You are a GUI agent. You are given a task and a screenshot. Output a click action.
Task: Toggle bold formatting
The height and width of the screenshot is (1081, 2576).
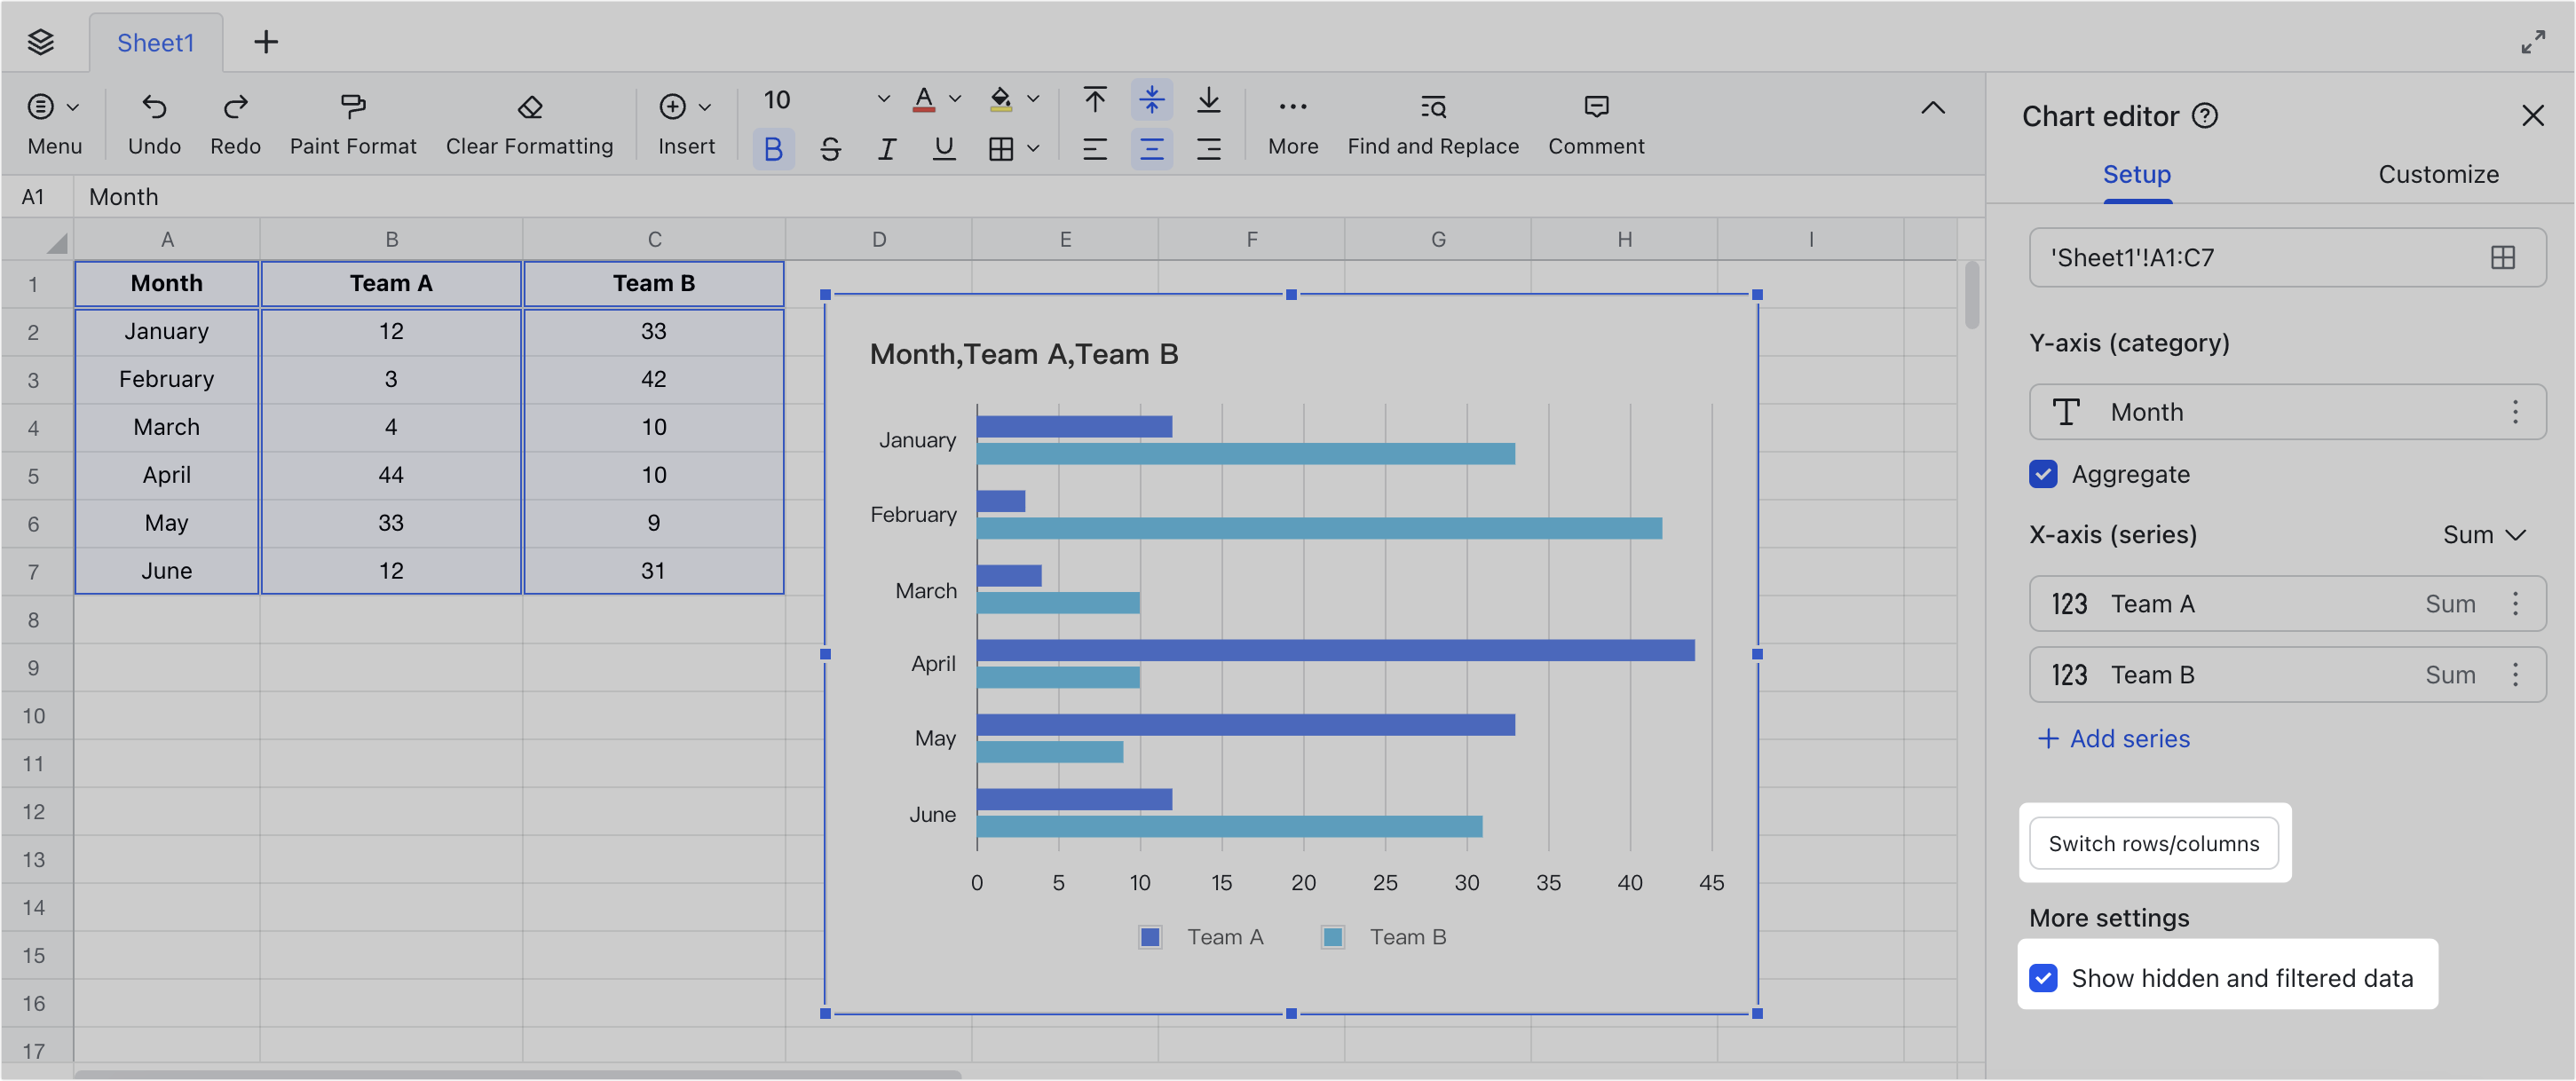tap(772, 148)
